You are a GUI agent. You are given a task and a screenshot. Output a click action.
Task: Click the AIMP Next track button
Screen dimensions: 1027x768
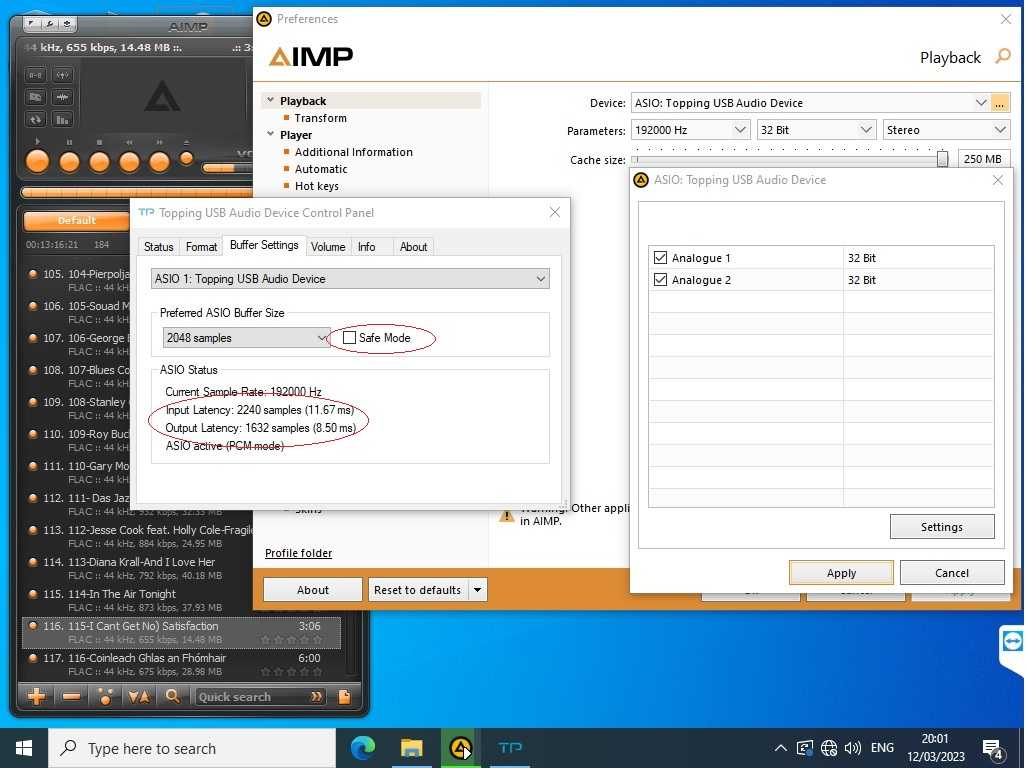click(x=159, y=162)
